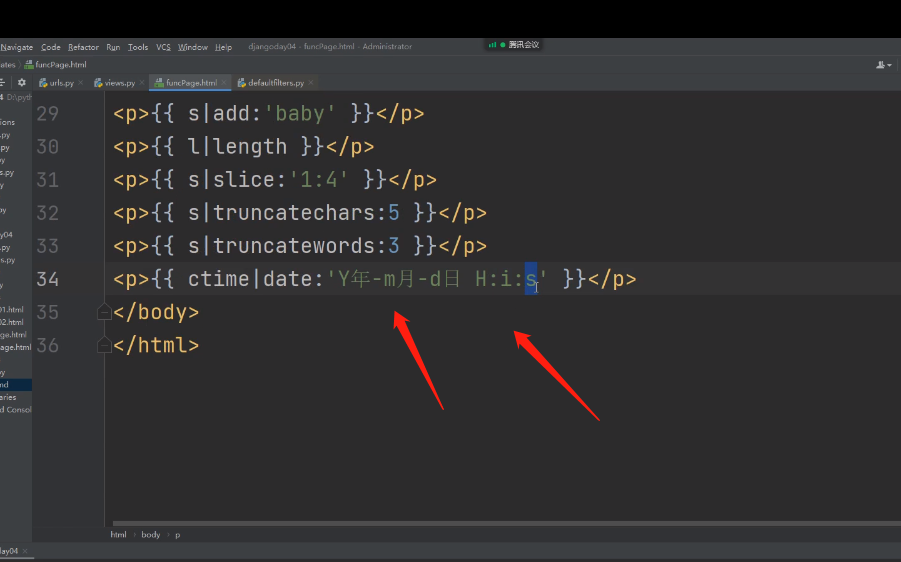Click line number 30 in the gutter
901x562 pixels.
point(48,147)
